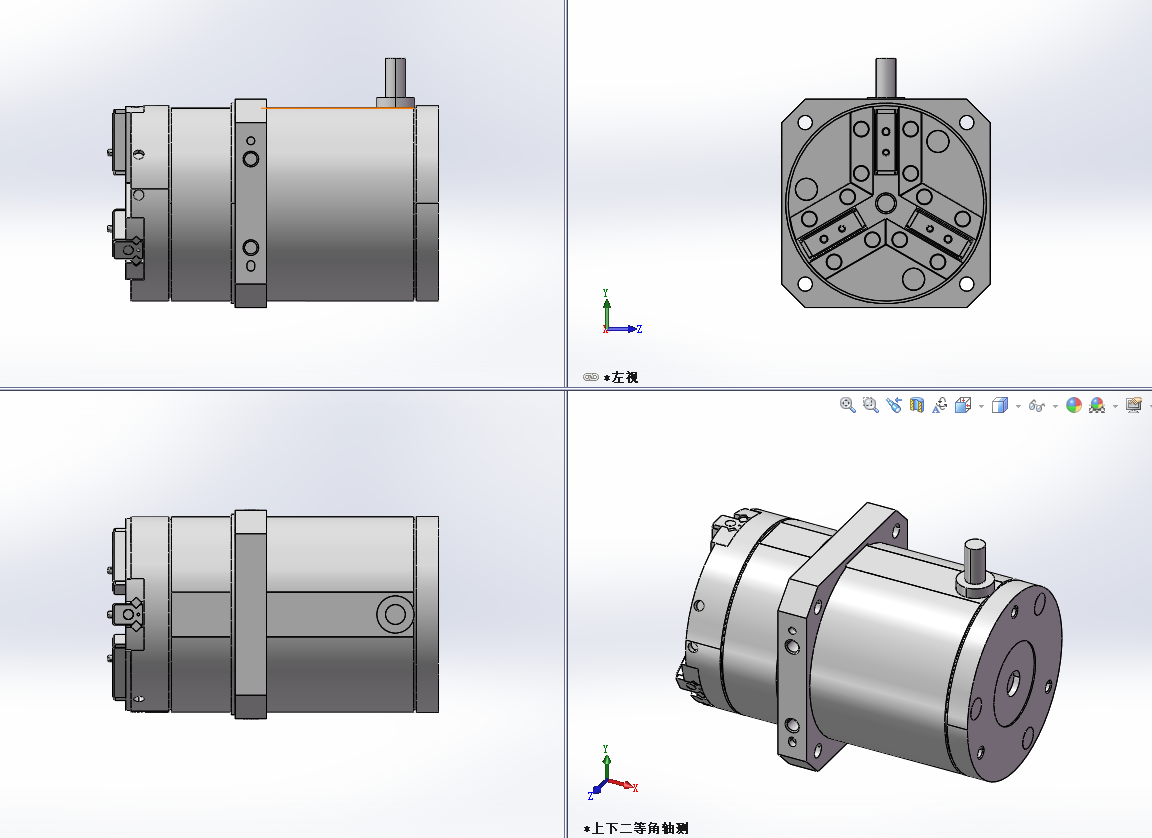Click the Display Style cube icon
The image size is (1152, 838).
click(1000, 405)
